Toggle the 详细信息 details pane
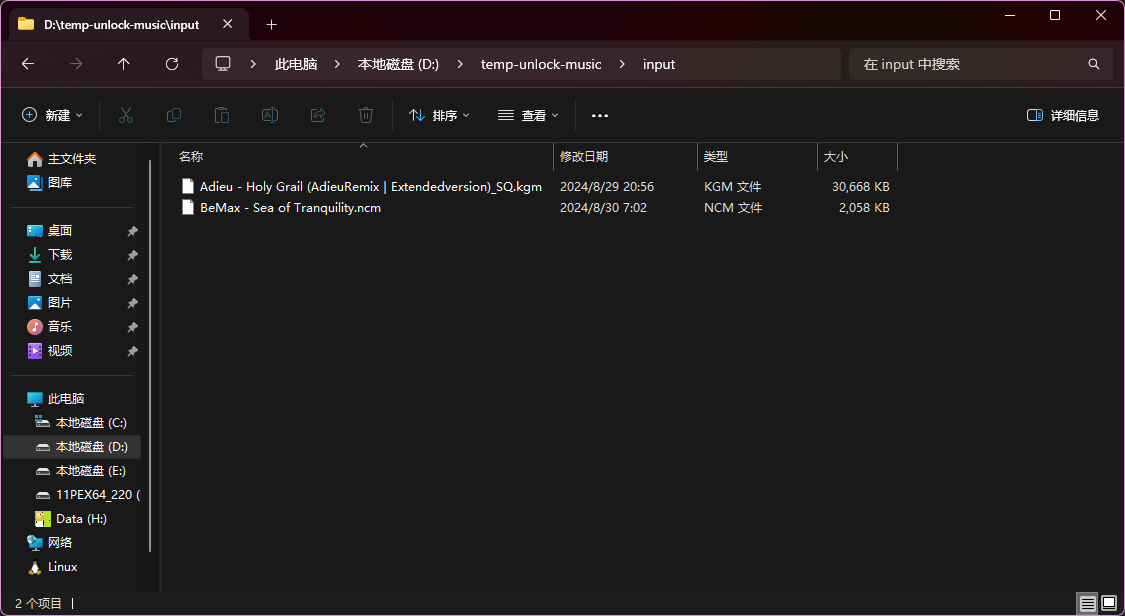Image resolution: width=1125 pixels, height=616 pixels. (1063, 115)
